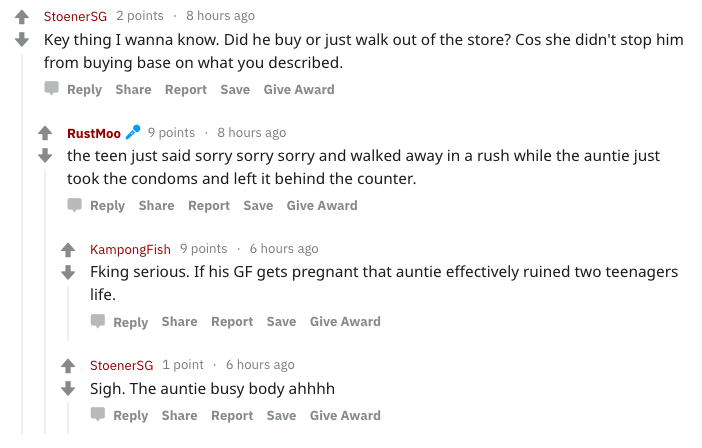Reply to RustMoo's comment
Viewport: 702px width, 448px height.
pyautogui.click(x=97, y=205)
